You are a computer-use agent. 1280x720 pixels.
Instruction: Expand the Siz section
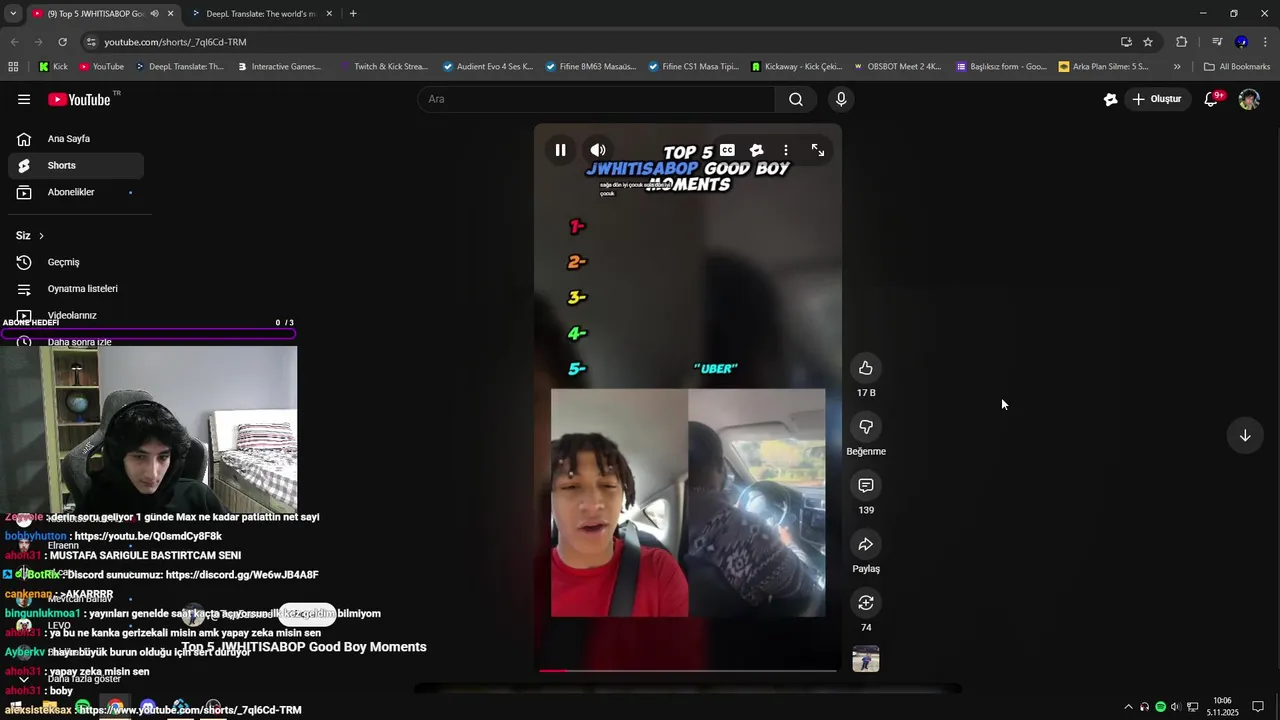point(30,235)
